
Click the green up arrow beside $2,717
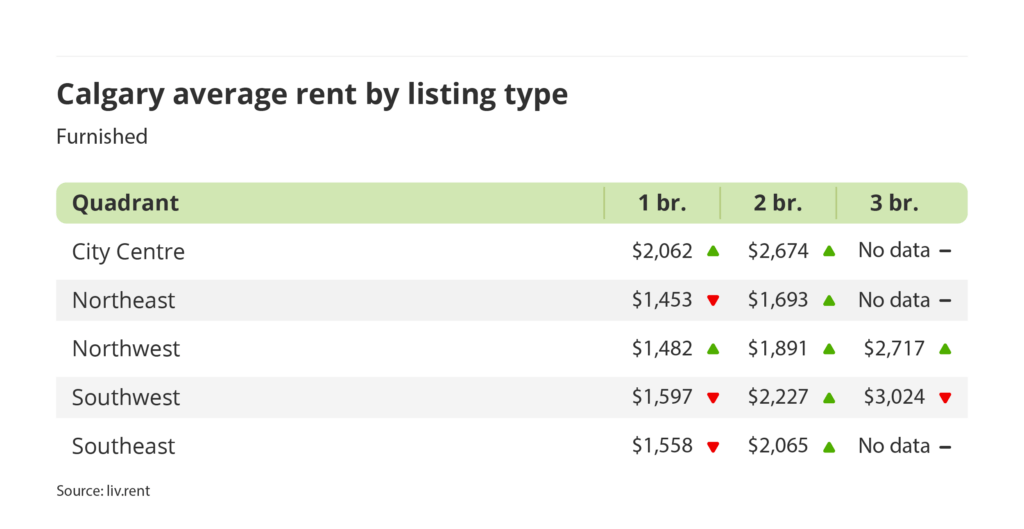945,348
